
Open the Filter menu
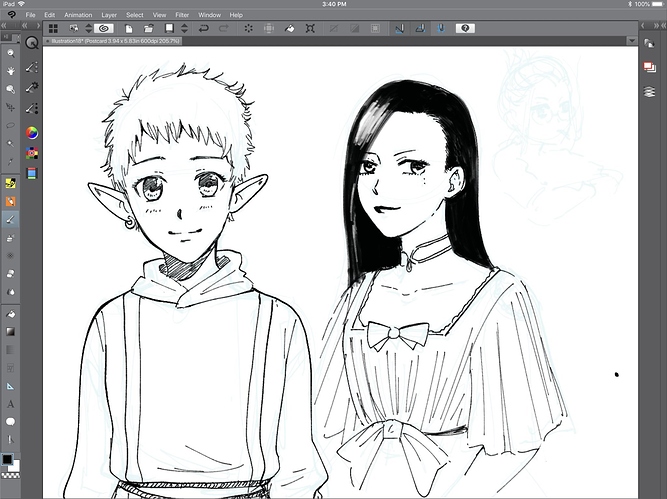click(x=182, y=16)
